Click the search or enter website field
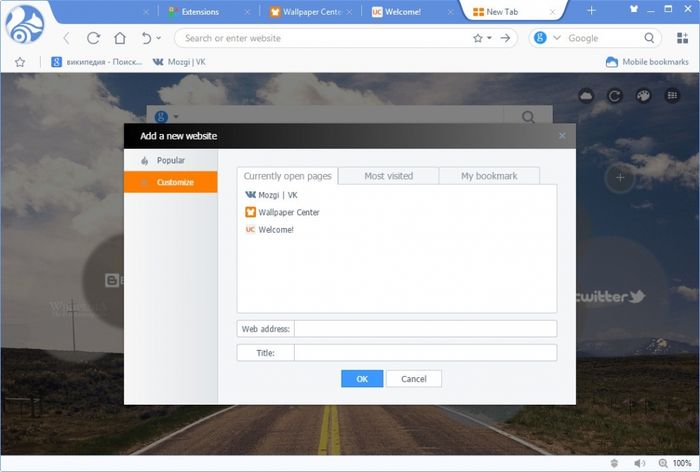Image resolution: width=700 pixels, height=472 pixels. point(326,38)
